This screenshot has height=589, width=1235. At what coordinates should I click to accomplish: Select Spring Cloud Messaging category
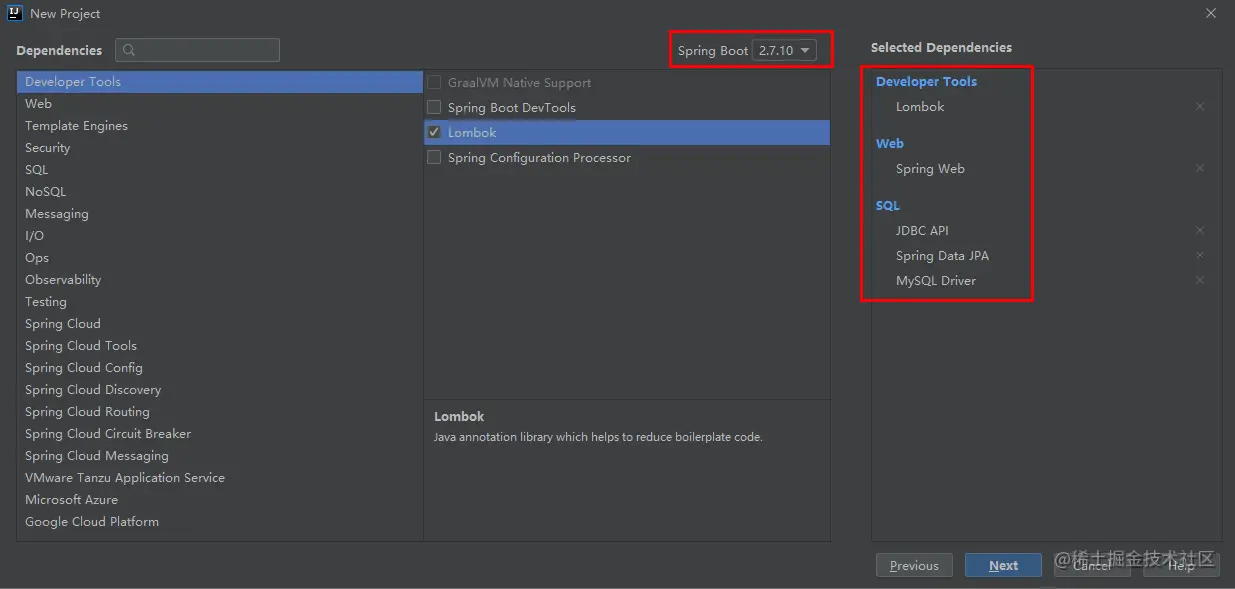(220, 456)
